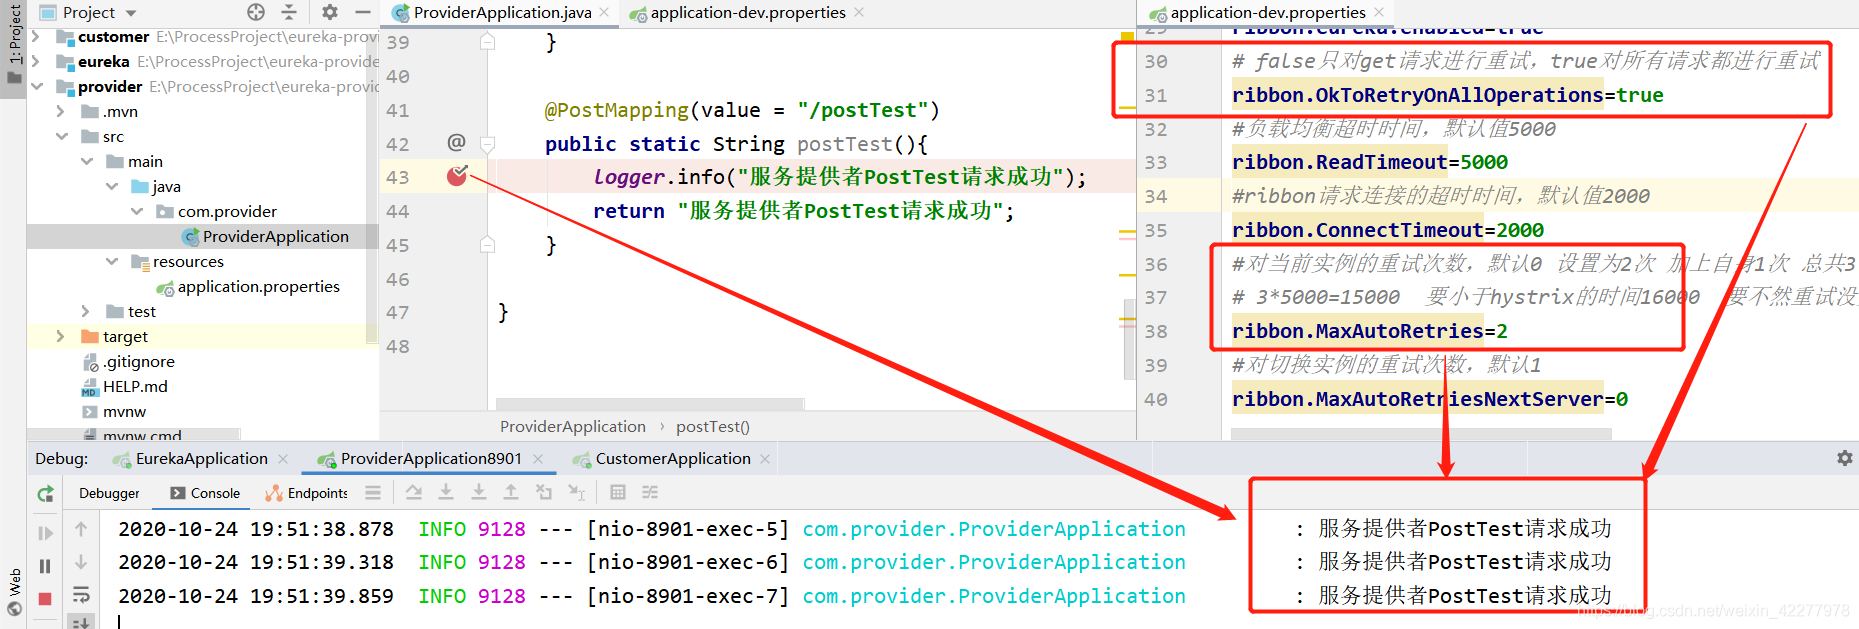This screenshot has height=629, width=1859.
Task: Click the Step Out debug icon
Action: pos(511,492)
